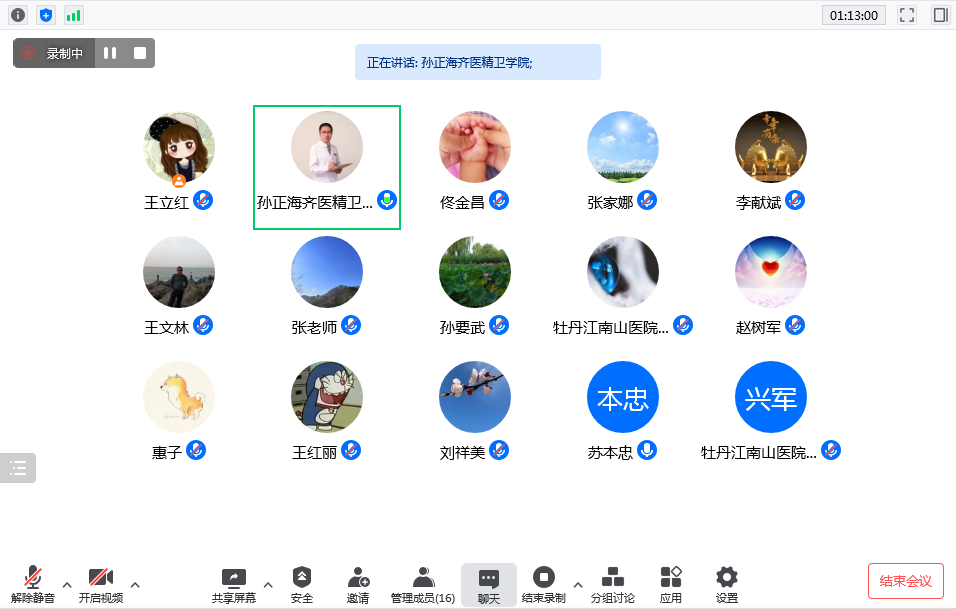Turn on video (开启视频)
This screenshot has width=956, height=609.
(x=100, y=584)
